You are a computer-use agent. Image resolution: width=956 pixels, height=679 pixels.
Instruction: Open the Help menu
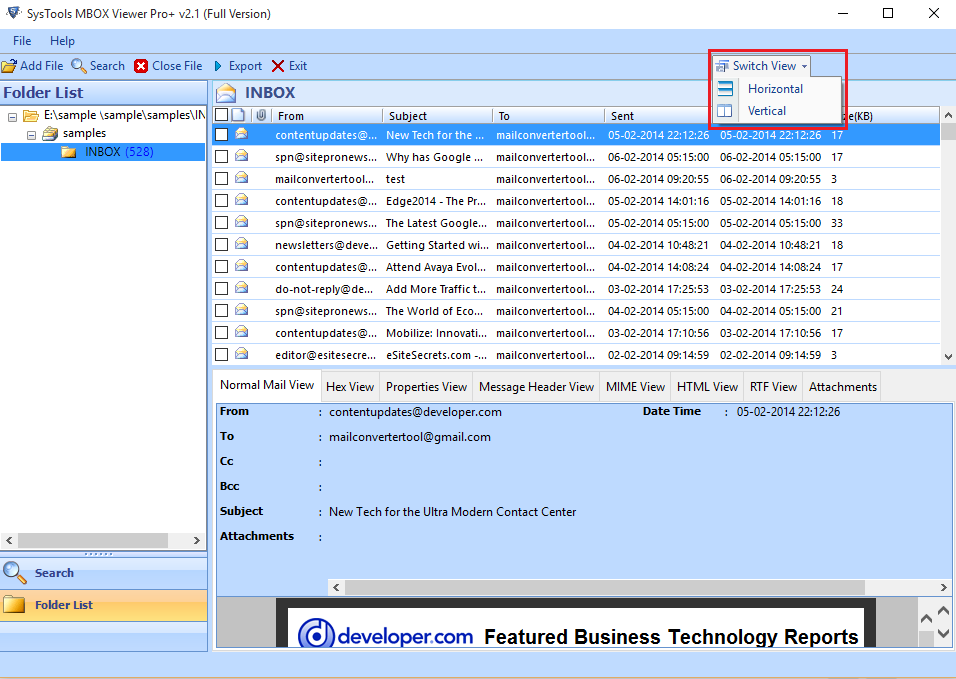coord(62,41)
